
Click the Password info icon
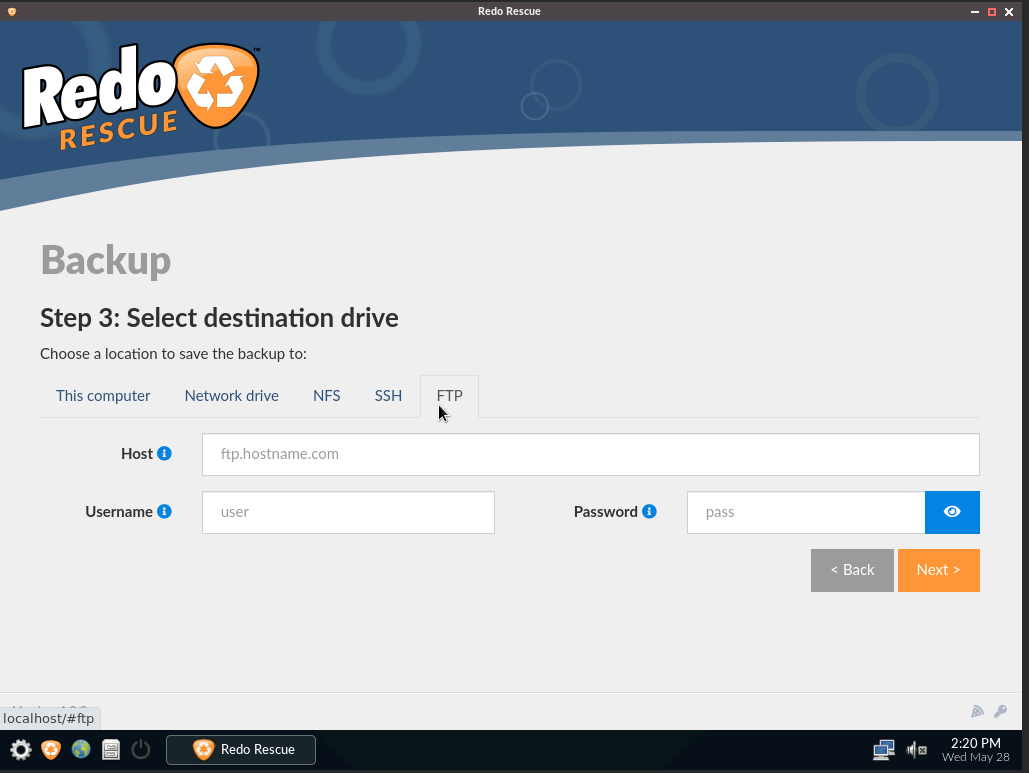point(649,511)
